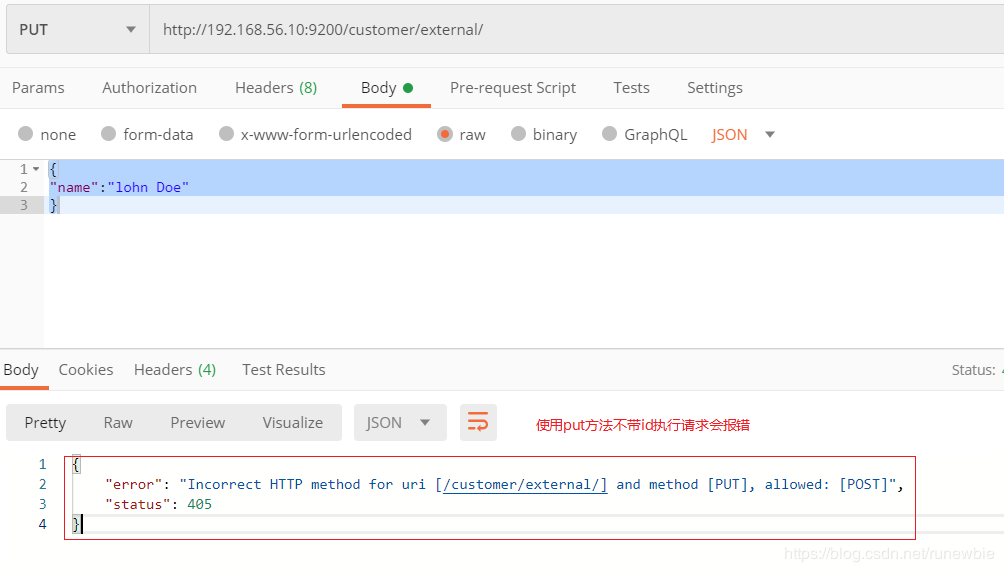The image size is (1004, 572).
Task: Switch to the Params tab
Action: [x=38, y=88]
